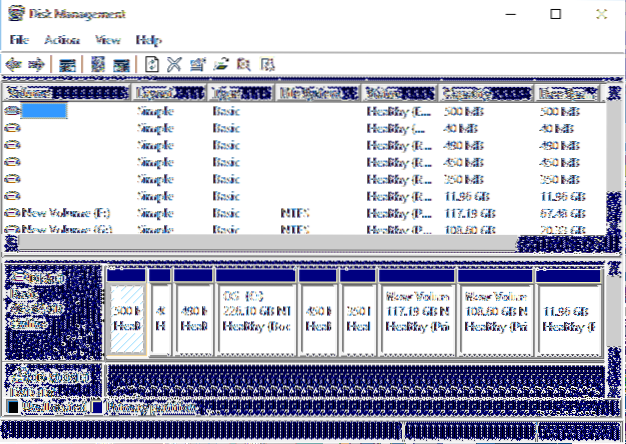Click the blue Primary partition legend swatch
This screenshot has height=444, width=626.
coord(95,408)
